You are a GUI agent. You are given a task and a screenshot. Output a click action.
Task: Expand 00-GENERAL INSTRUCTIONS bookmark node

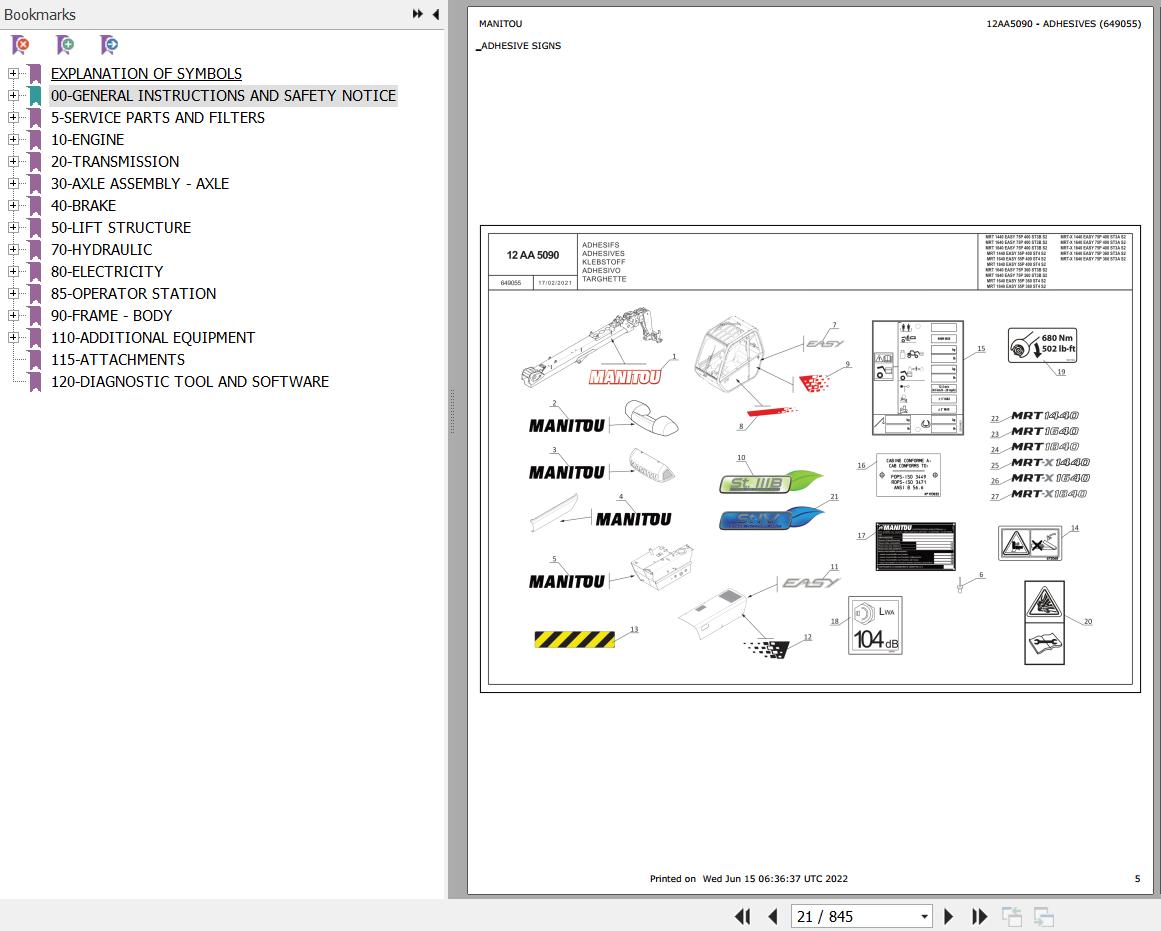click(13, 96)
